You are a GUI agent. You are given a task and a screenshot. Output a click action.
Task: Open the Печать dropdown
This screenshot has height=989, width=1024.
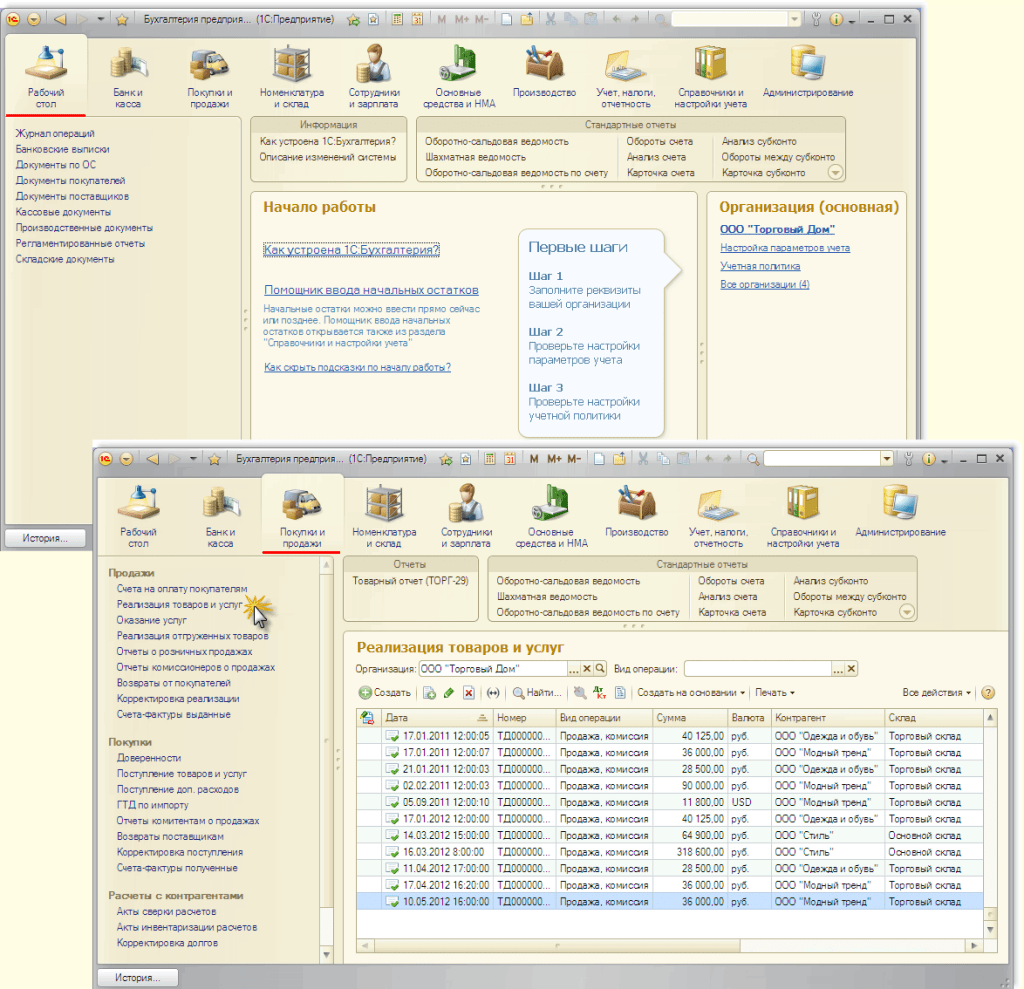[x=775, y=693]
